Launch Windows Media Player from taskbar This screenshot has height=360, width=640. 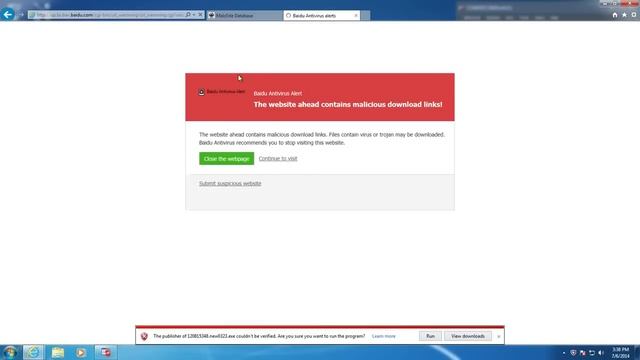pyautogui.click(x=81, y=352)
